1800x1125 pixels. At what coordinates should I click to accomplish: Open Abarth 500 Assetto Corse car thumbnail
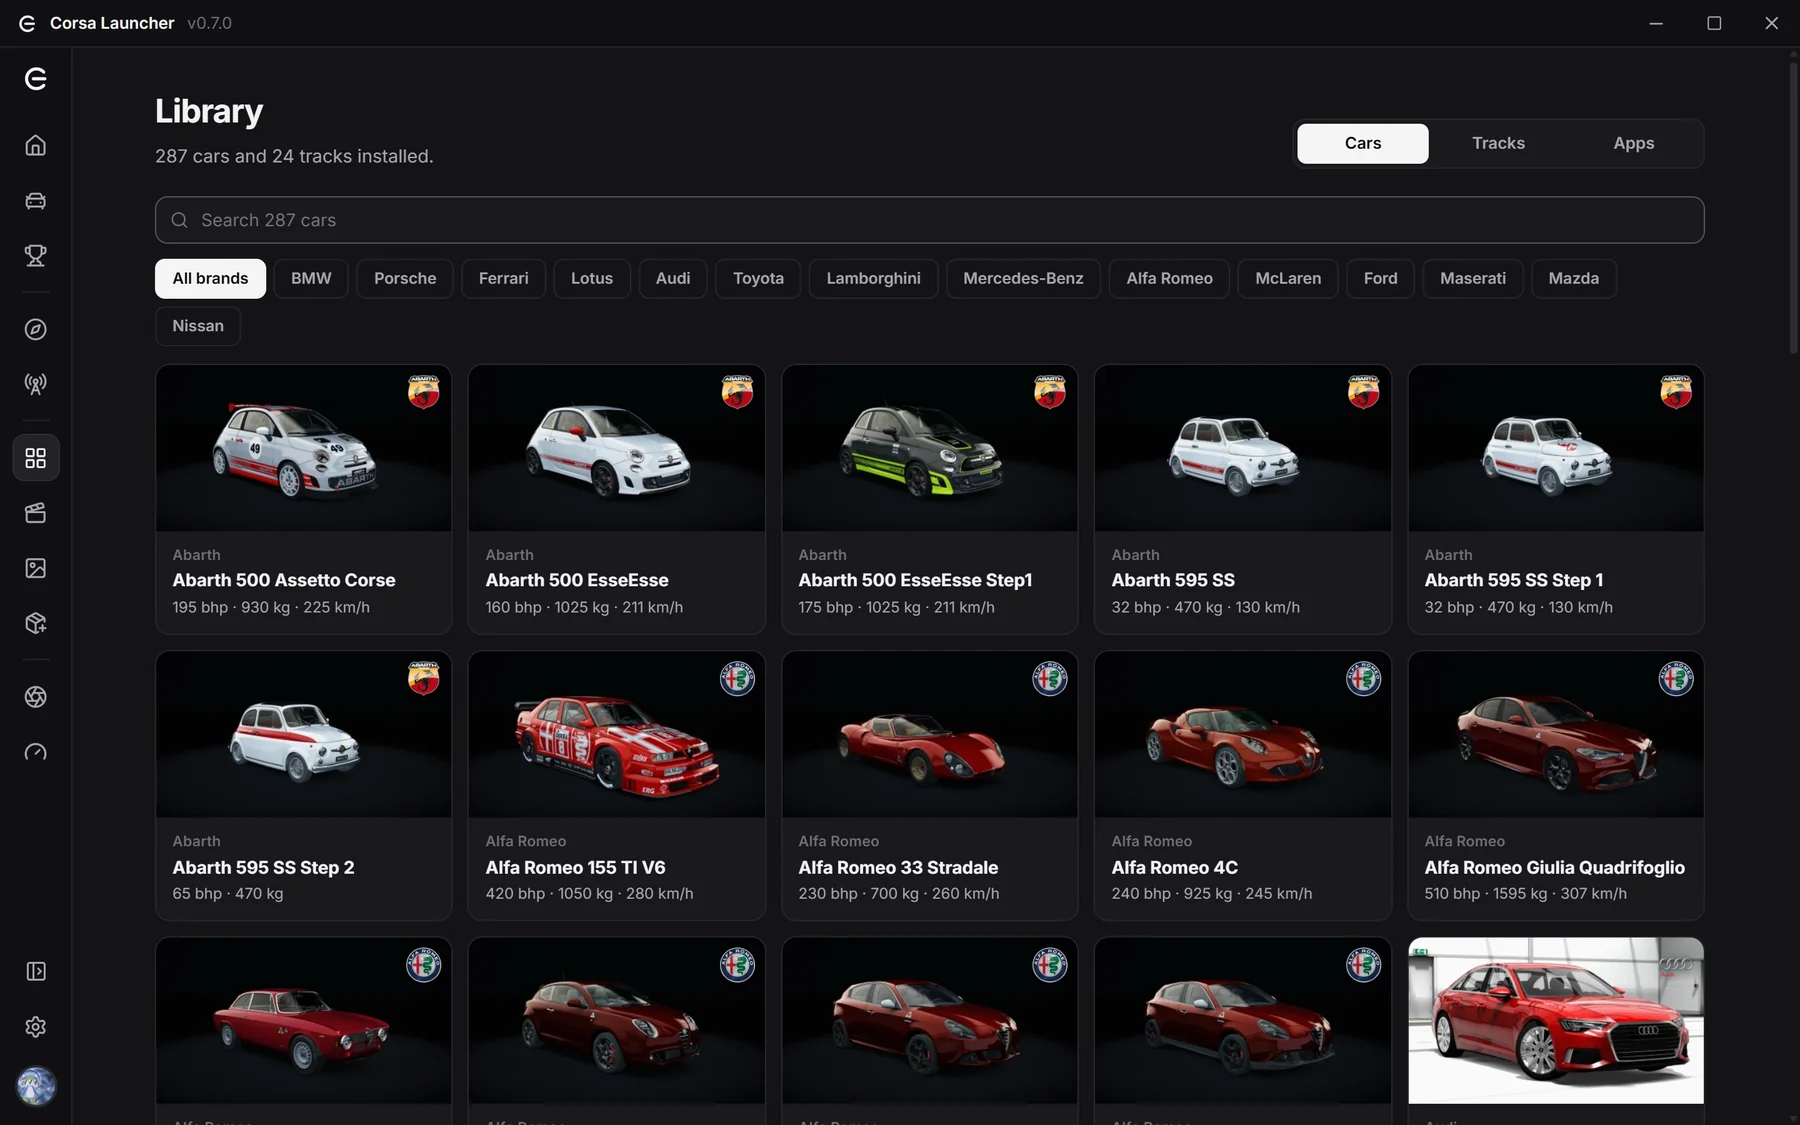[x=303, y=448]
